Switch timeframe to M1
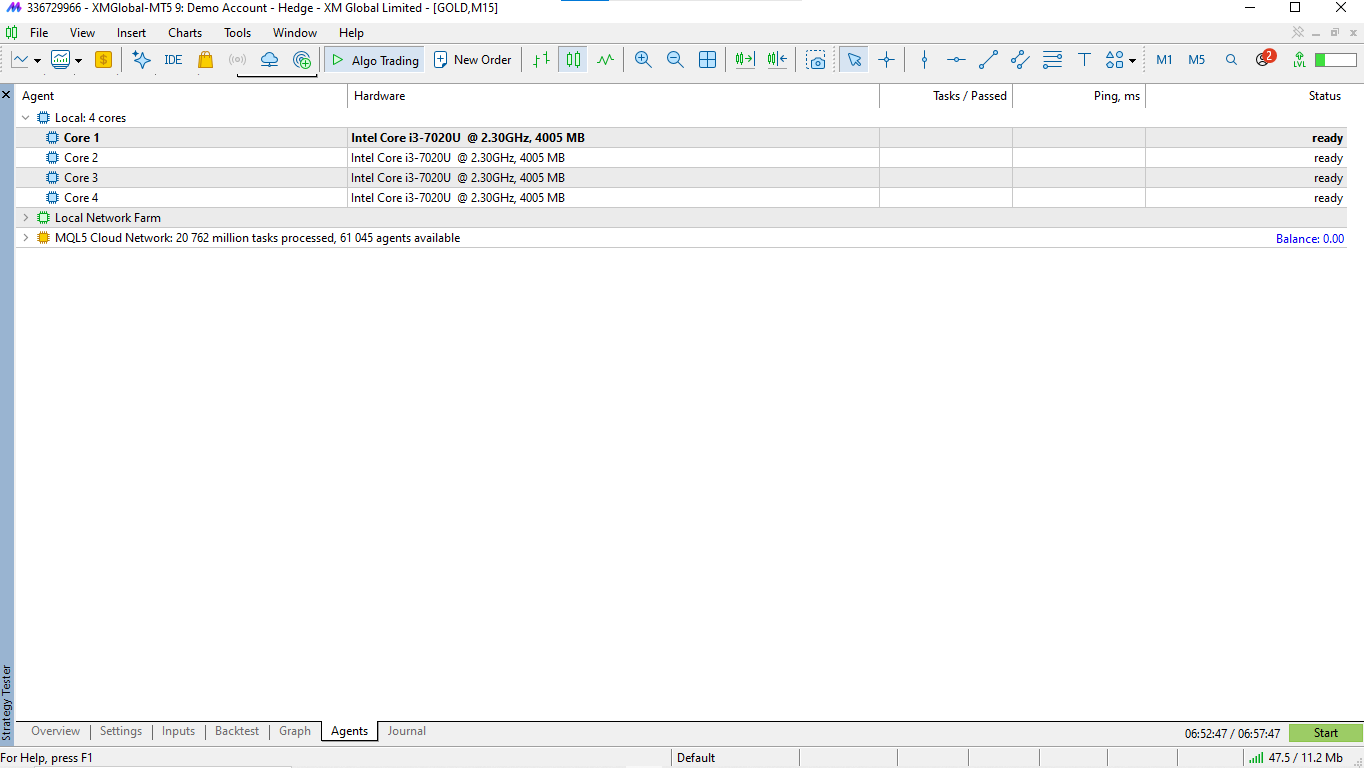Image resolution: width=1364 pixels, height=768 pixels. [1164, 60]
